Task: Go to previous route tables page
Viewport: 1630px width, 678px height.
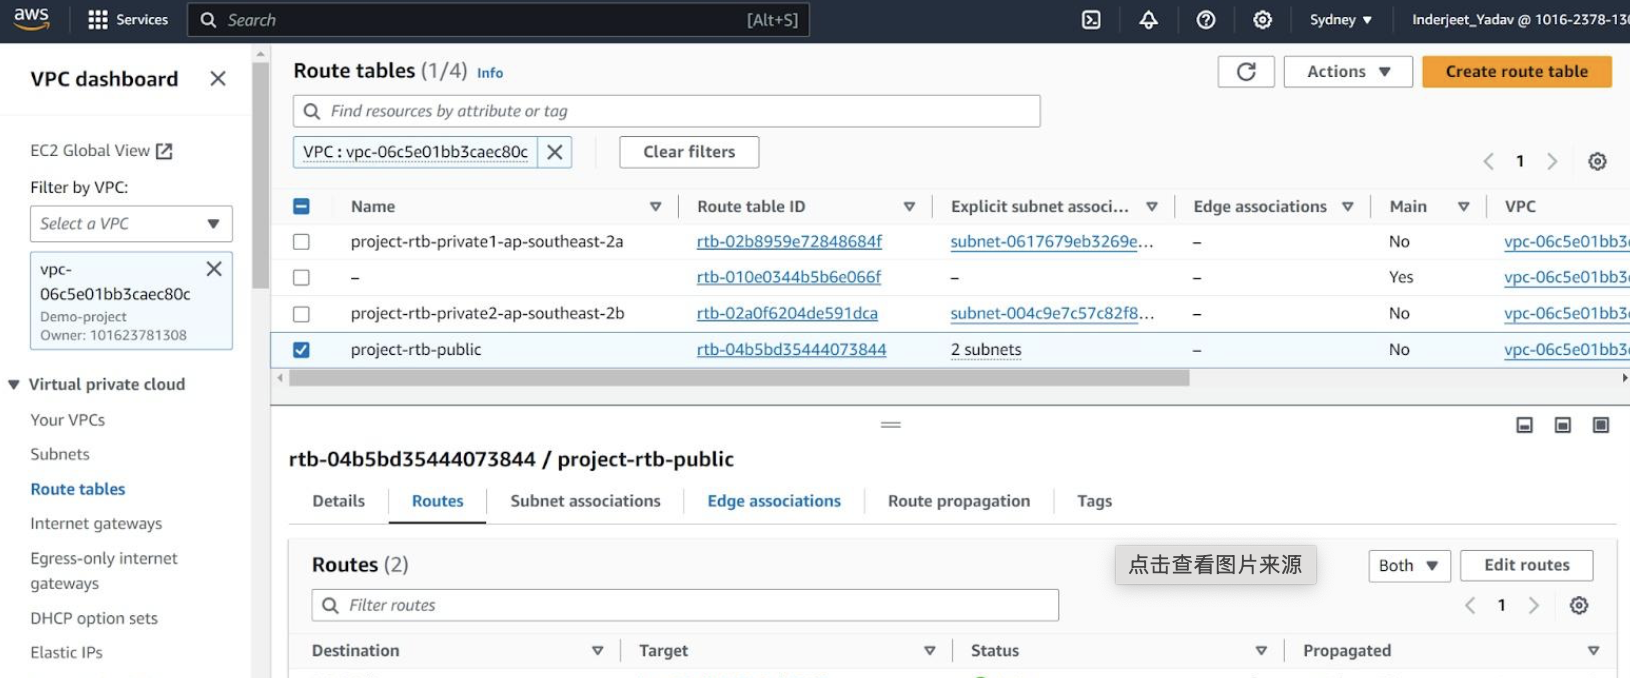Action: pyautogui.click(x=1488, y=161)
